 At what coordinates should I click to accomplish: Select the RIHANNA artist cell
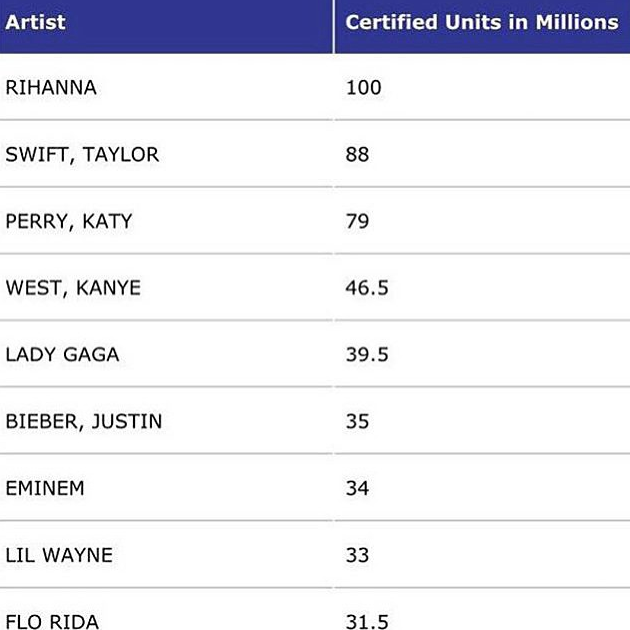click(51, 88)
